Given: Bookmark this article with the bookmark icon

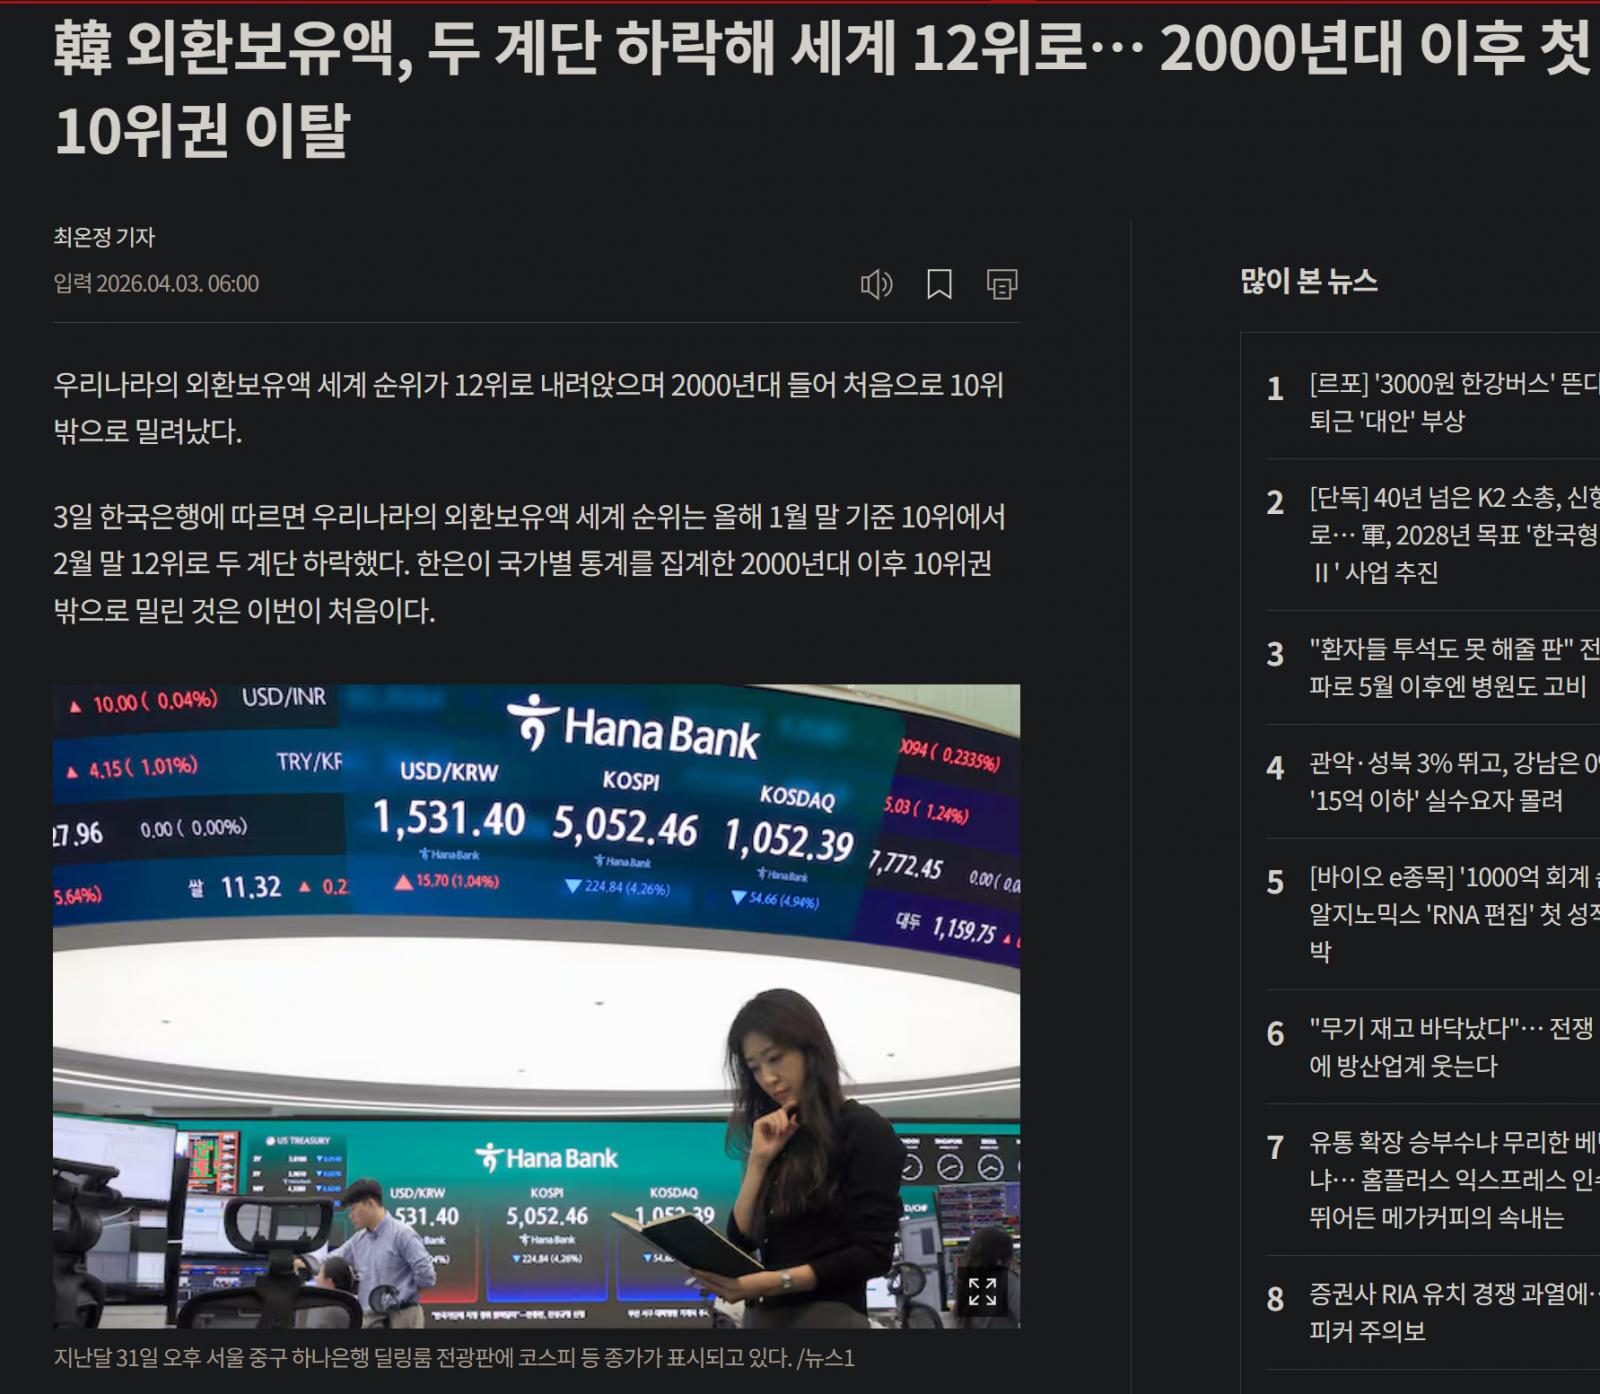Looking at the screenshot, I should 939,285.
